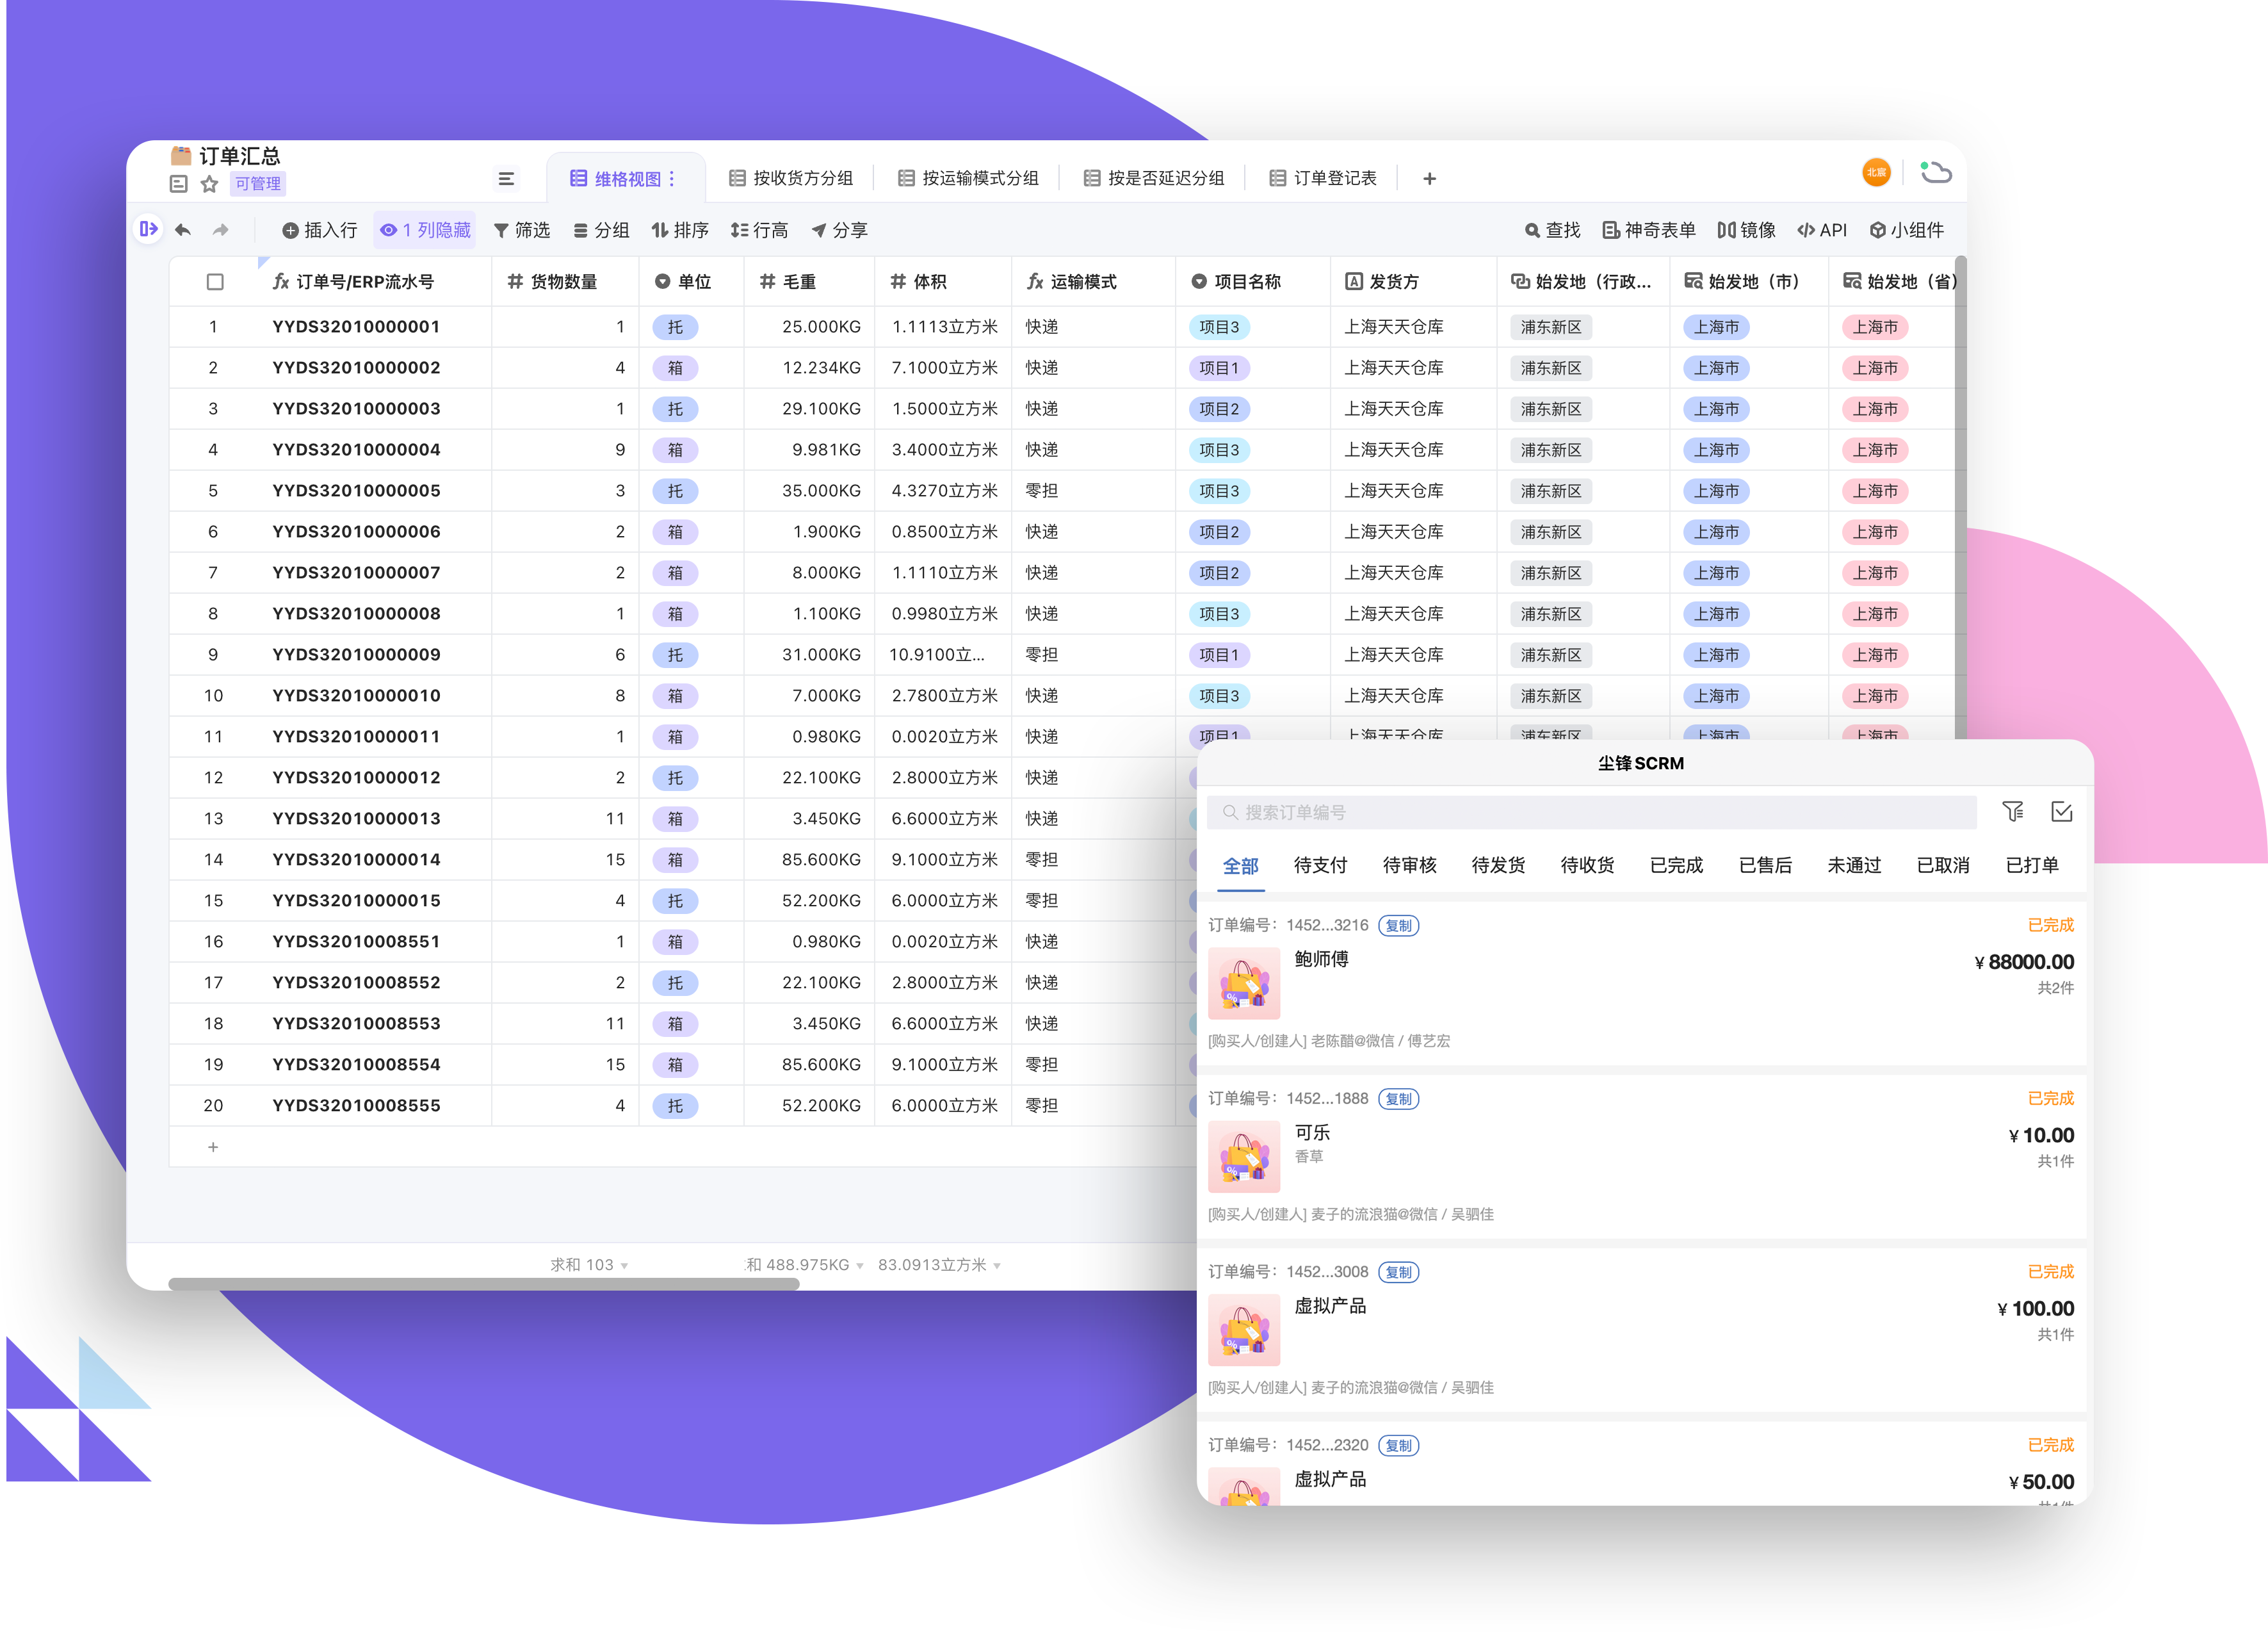Image resolution: width=2268 pixels, height=1632 pixels.
Task: Toggle the select-all rows checkbox
Action: point(214,282)
